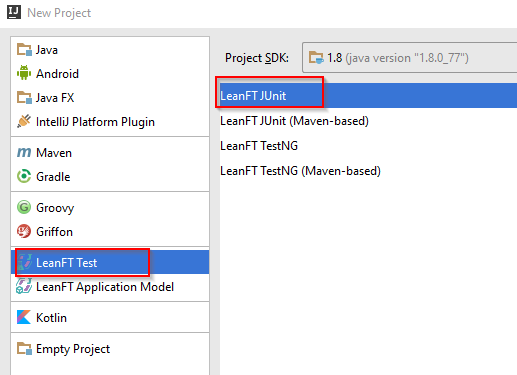This screenshot has width=517, height=375.
Task: Select the Gradle icon
Action: [x=24, y=176]
